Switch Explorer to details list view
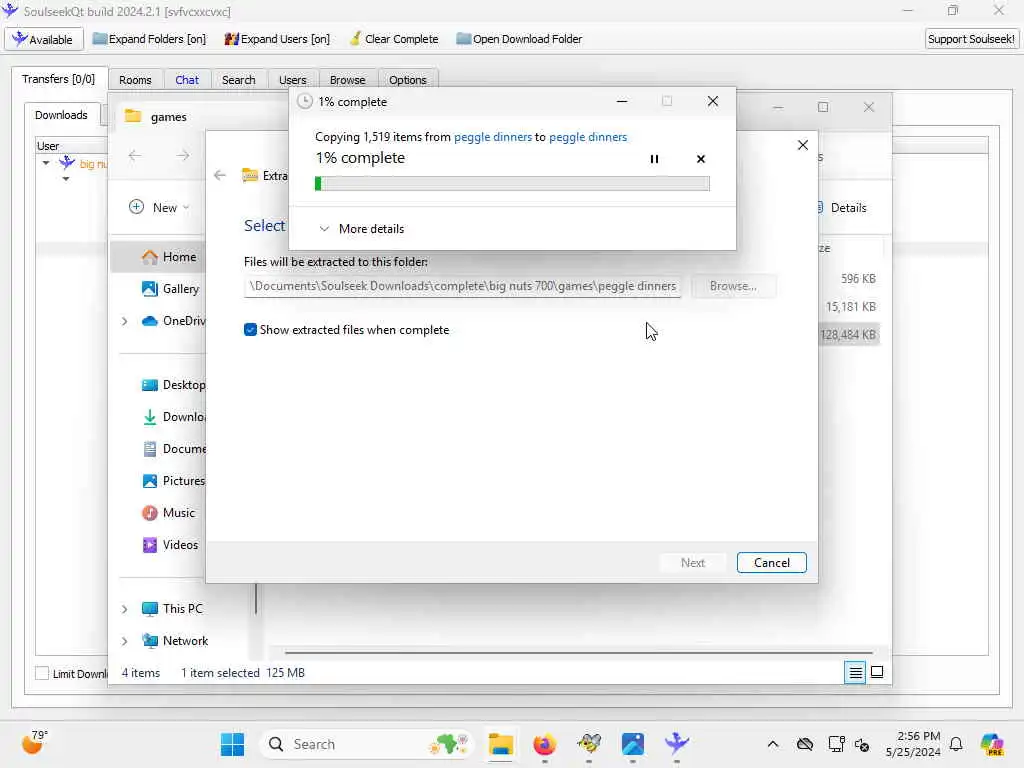The height and width of the screenshot is (768, 1024). (855, 672)
